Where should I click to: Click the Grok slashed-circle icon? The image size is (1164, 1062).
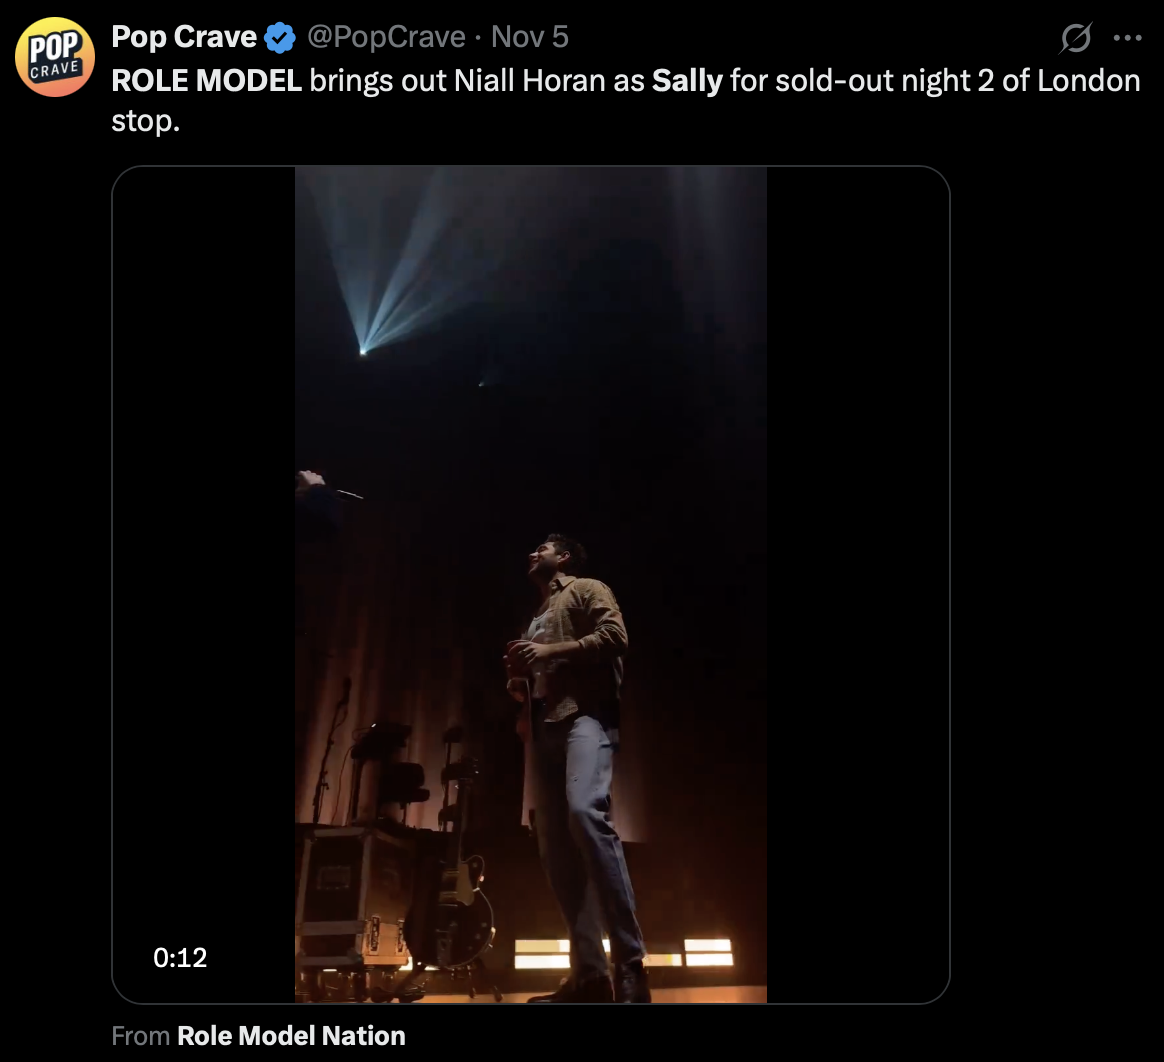tap(1075, 38)
